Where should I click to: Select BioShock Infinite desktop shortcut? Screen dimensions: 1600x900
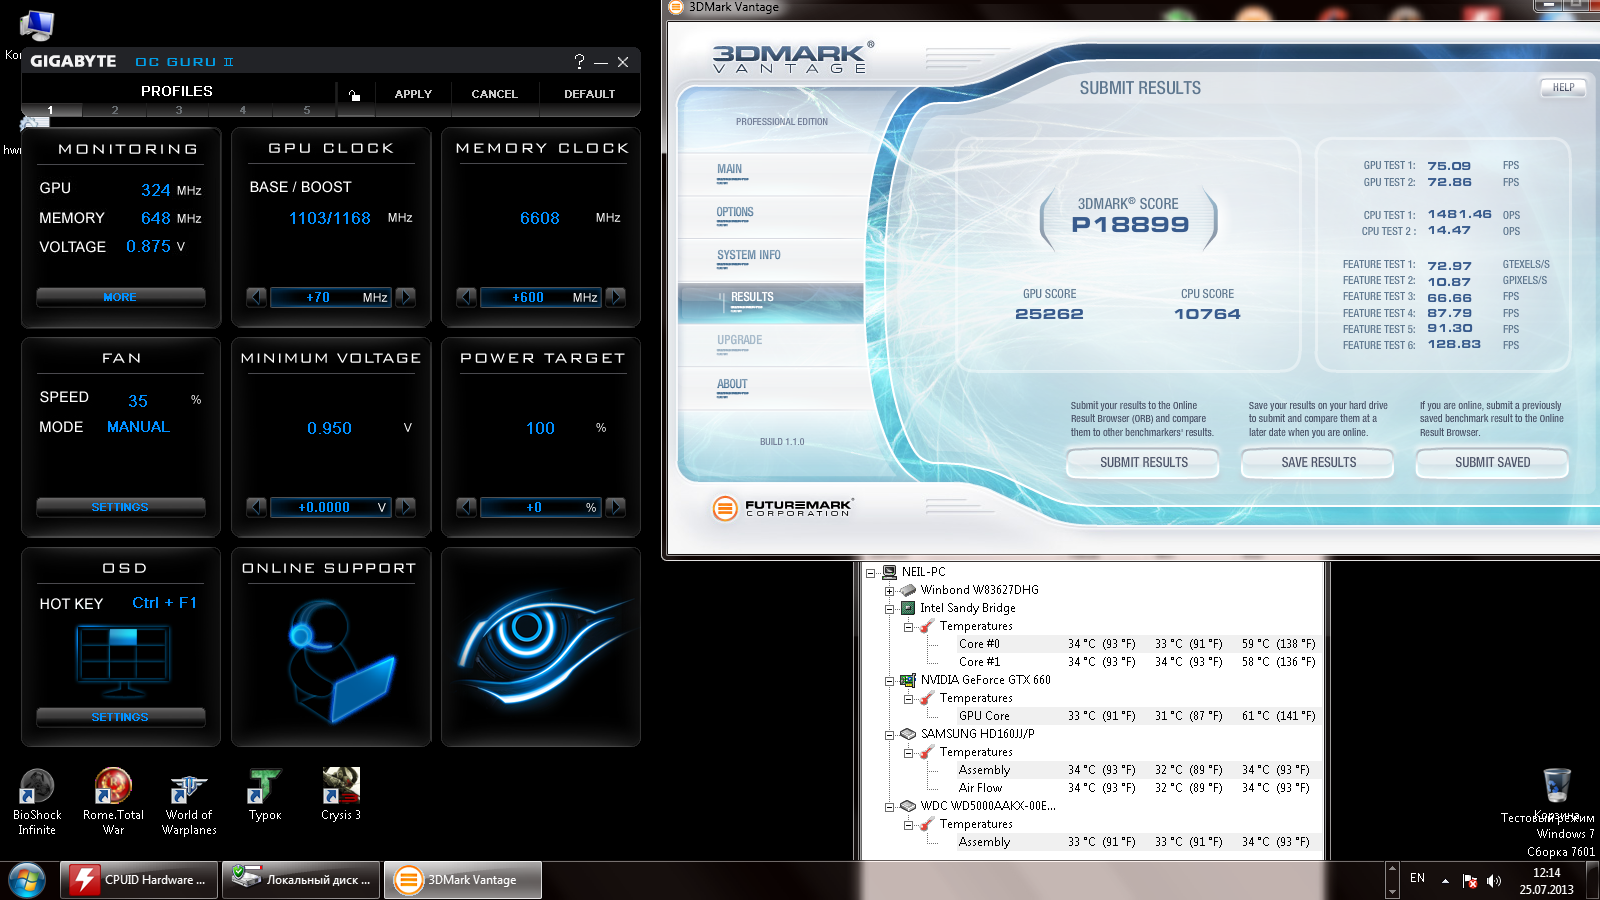point(37,803)
